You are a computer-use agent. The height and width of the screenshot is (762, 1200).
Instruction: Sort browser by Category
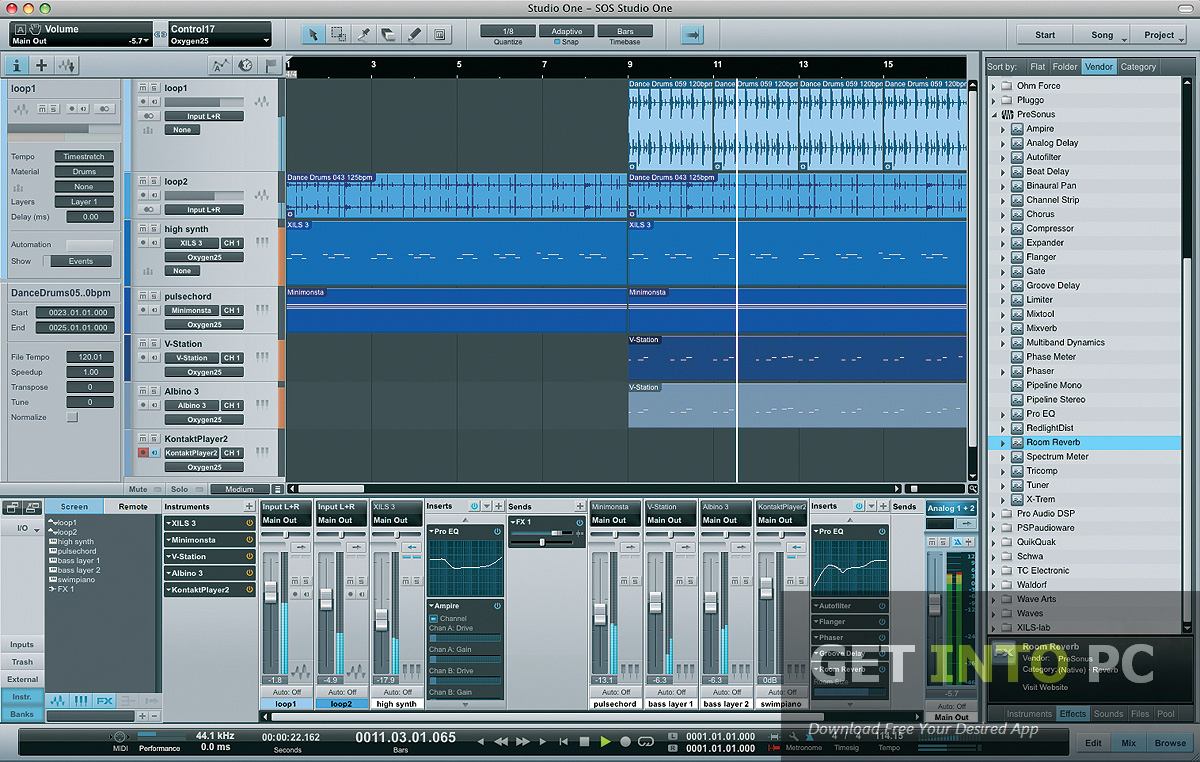tap(1138, 67)
